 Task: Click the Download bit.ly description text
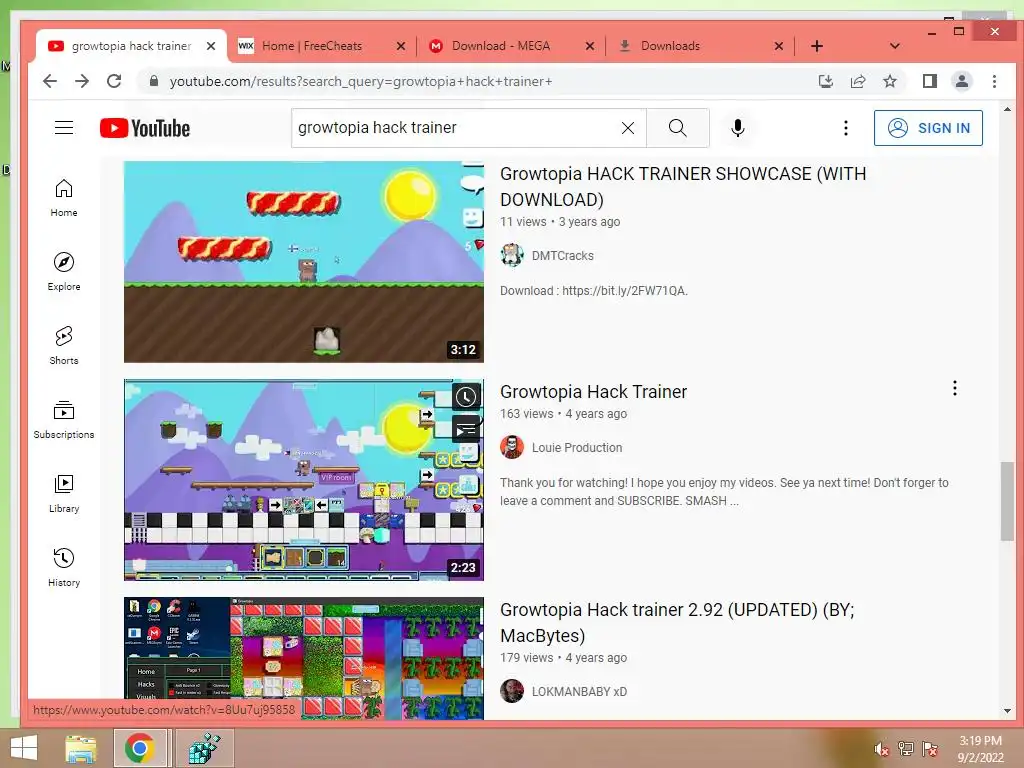pos(594,291)
